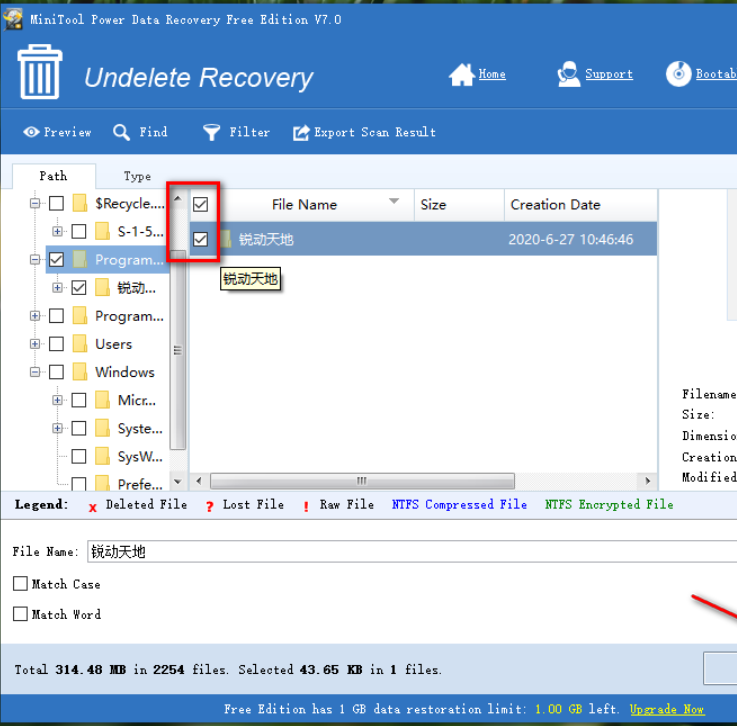Click Export Scan Result label
This screenshot has width=737, height=726.
[375, 133]
